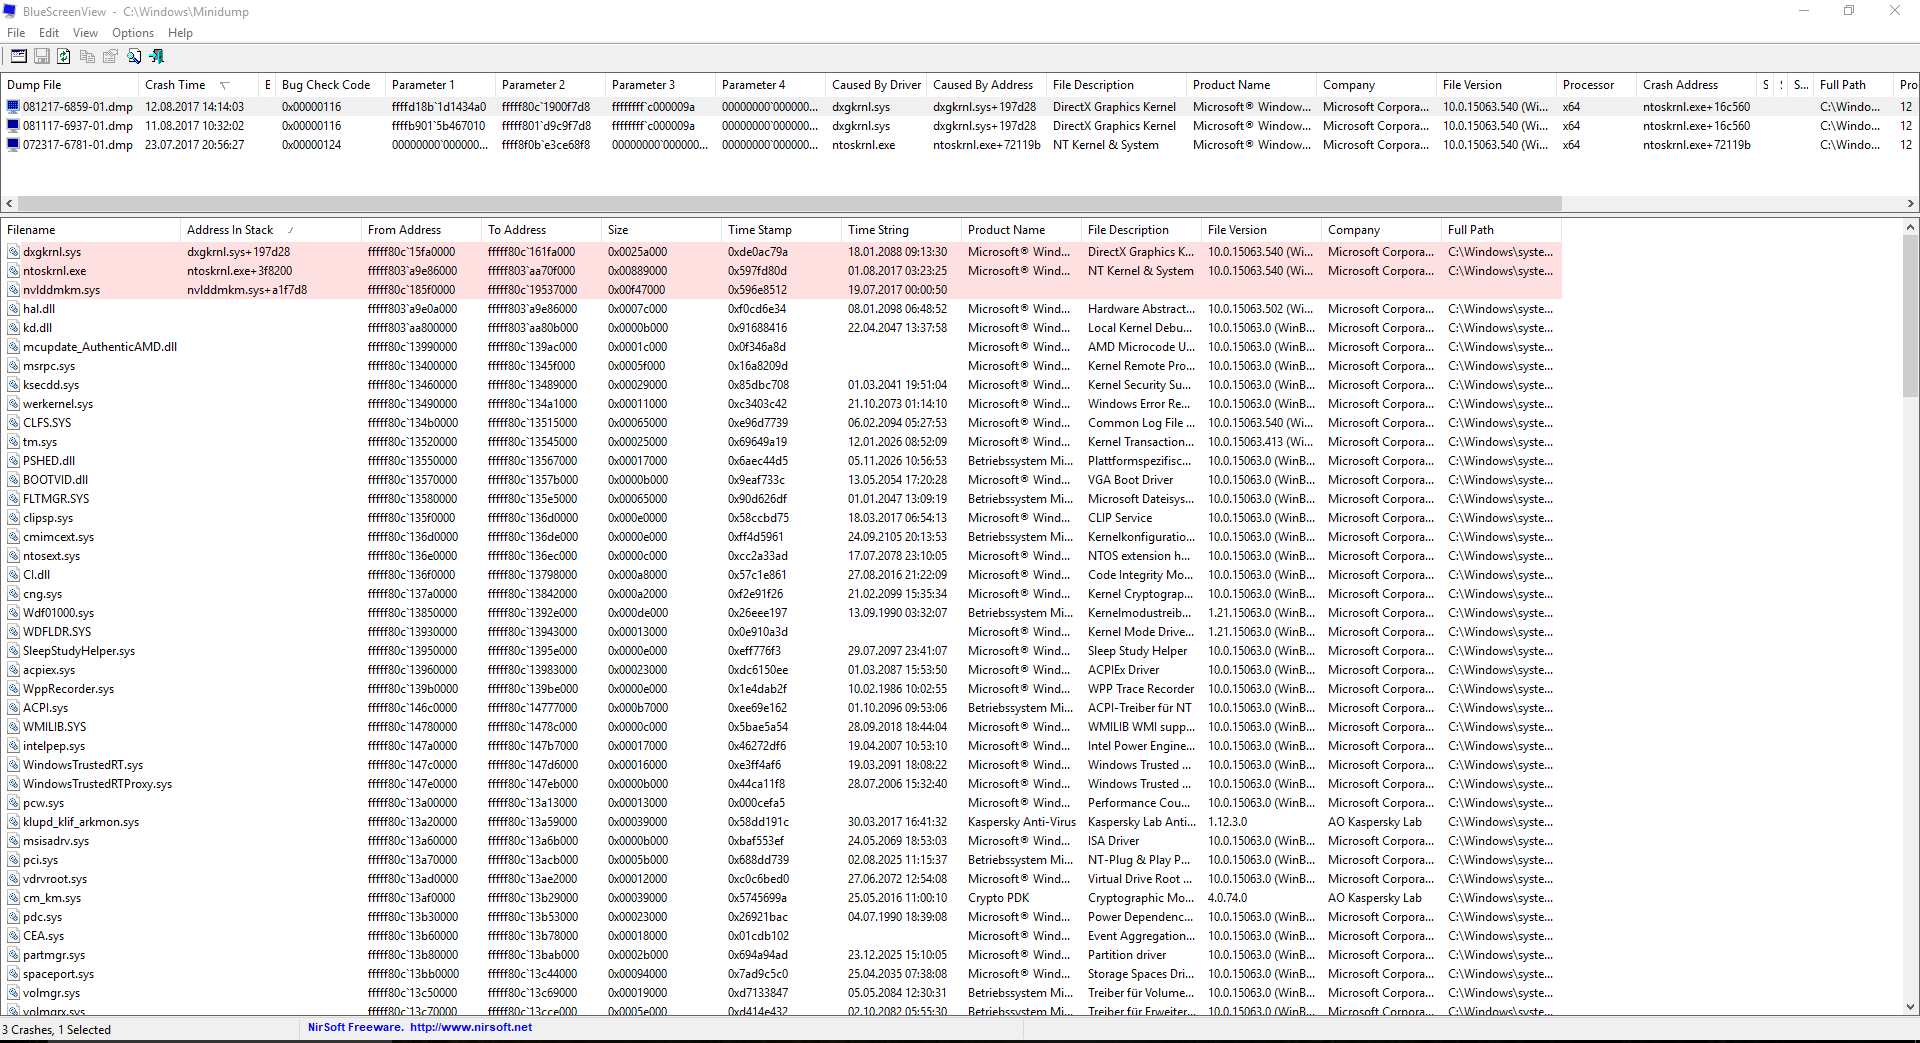The width and height of the screenshot is (1920, 1043).
Task: Click the nvlddmkm.sys+a1f7d8 stack address
Action: point(247,290)
